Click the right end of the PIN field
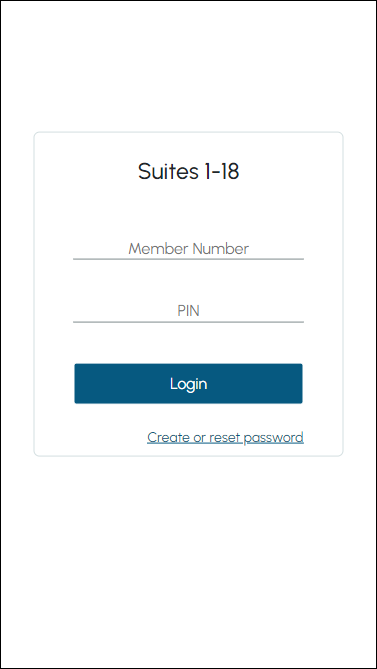 click(298, 311)
